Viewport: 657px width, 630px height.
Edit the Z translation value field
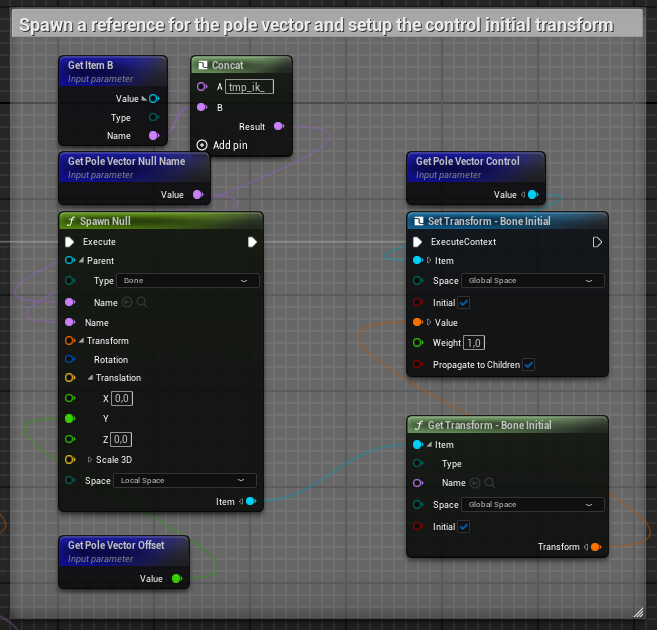pyautogui.click(x=121, y=439)
